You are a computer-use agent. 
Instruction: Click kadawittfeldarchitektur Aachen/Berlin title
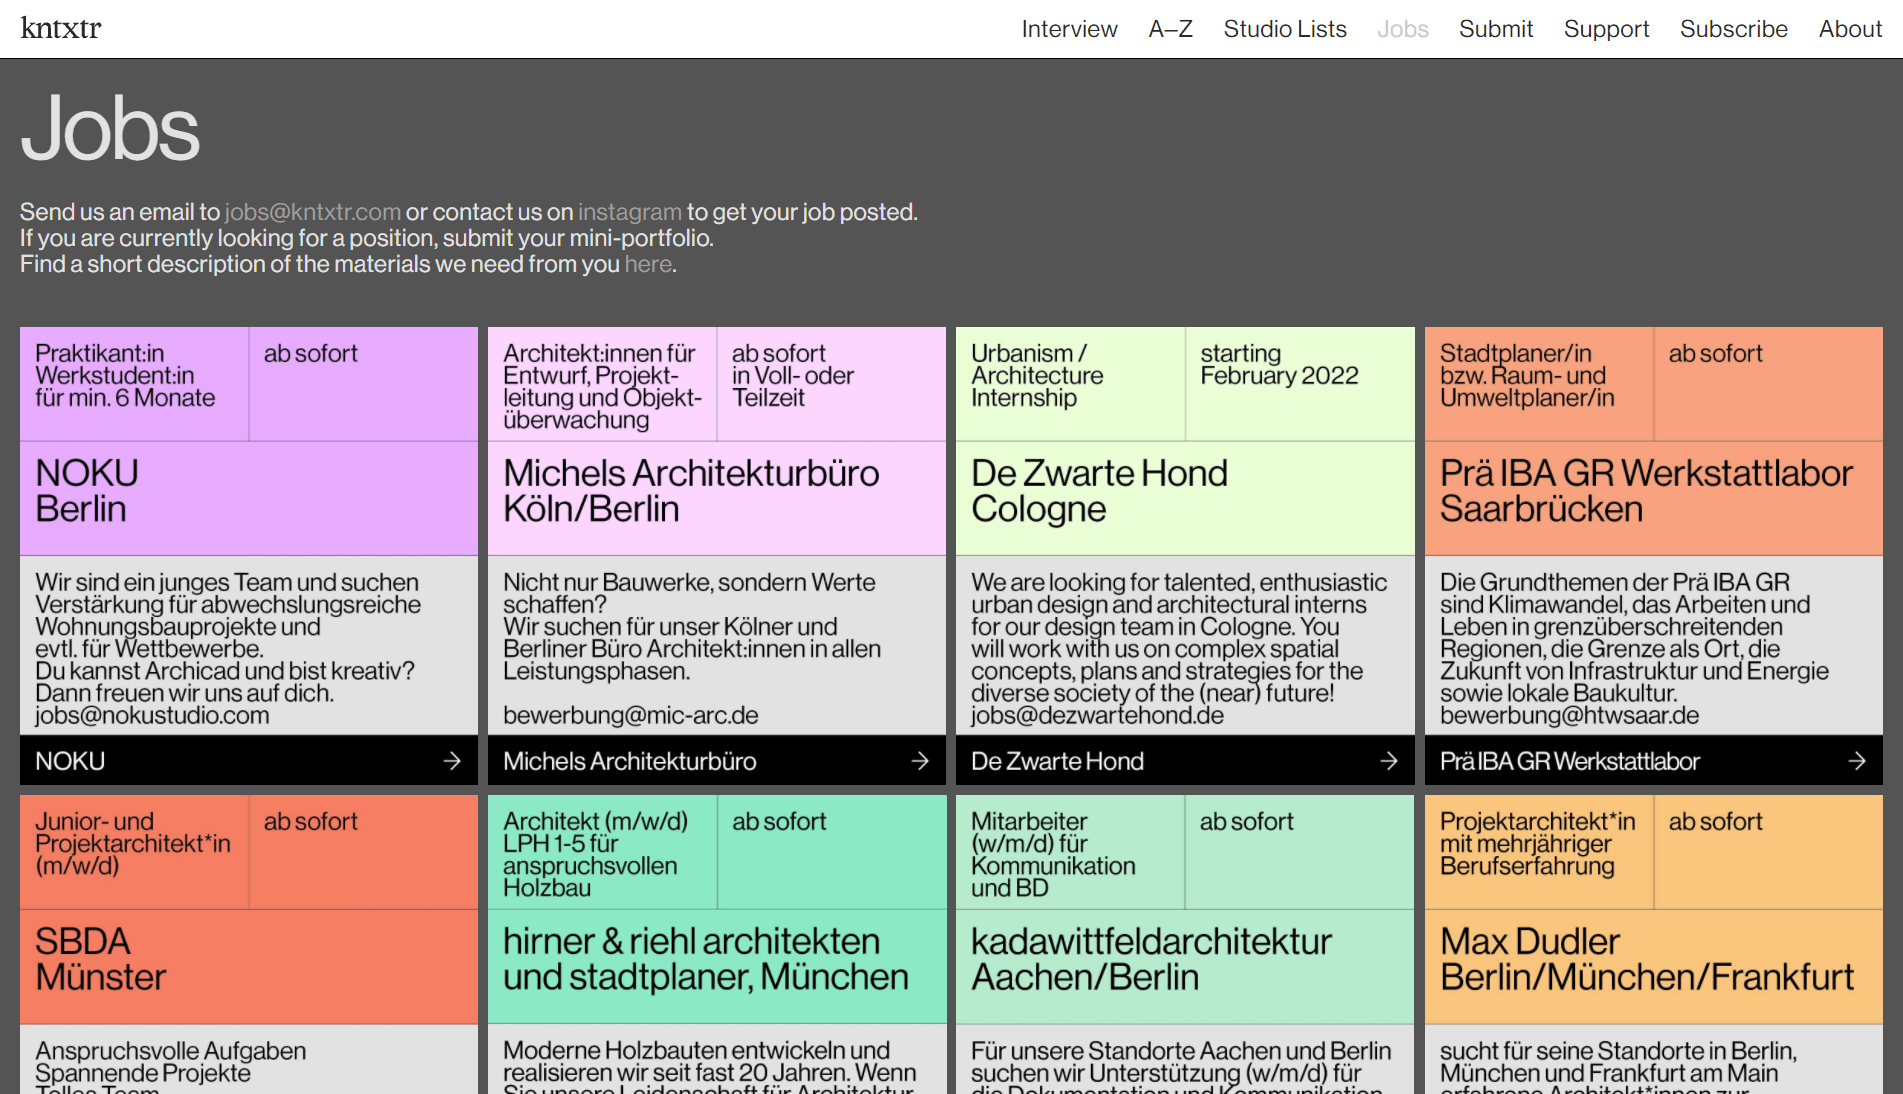coord(1151,959)
